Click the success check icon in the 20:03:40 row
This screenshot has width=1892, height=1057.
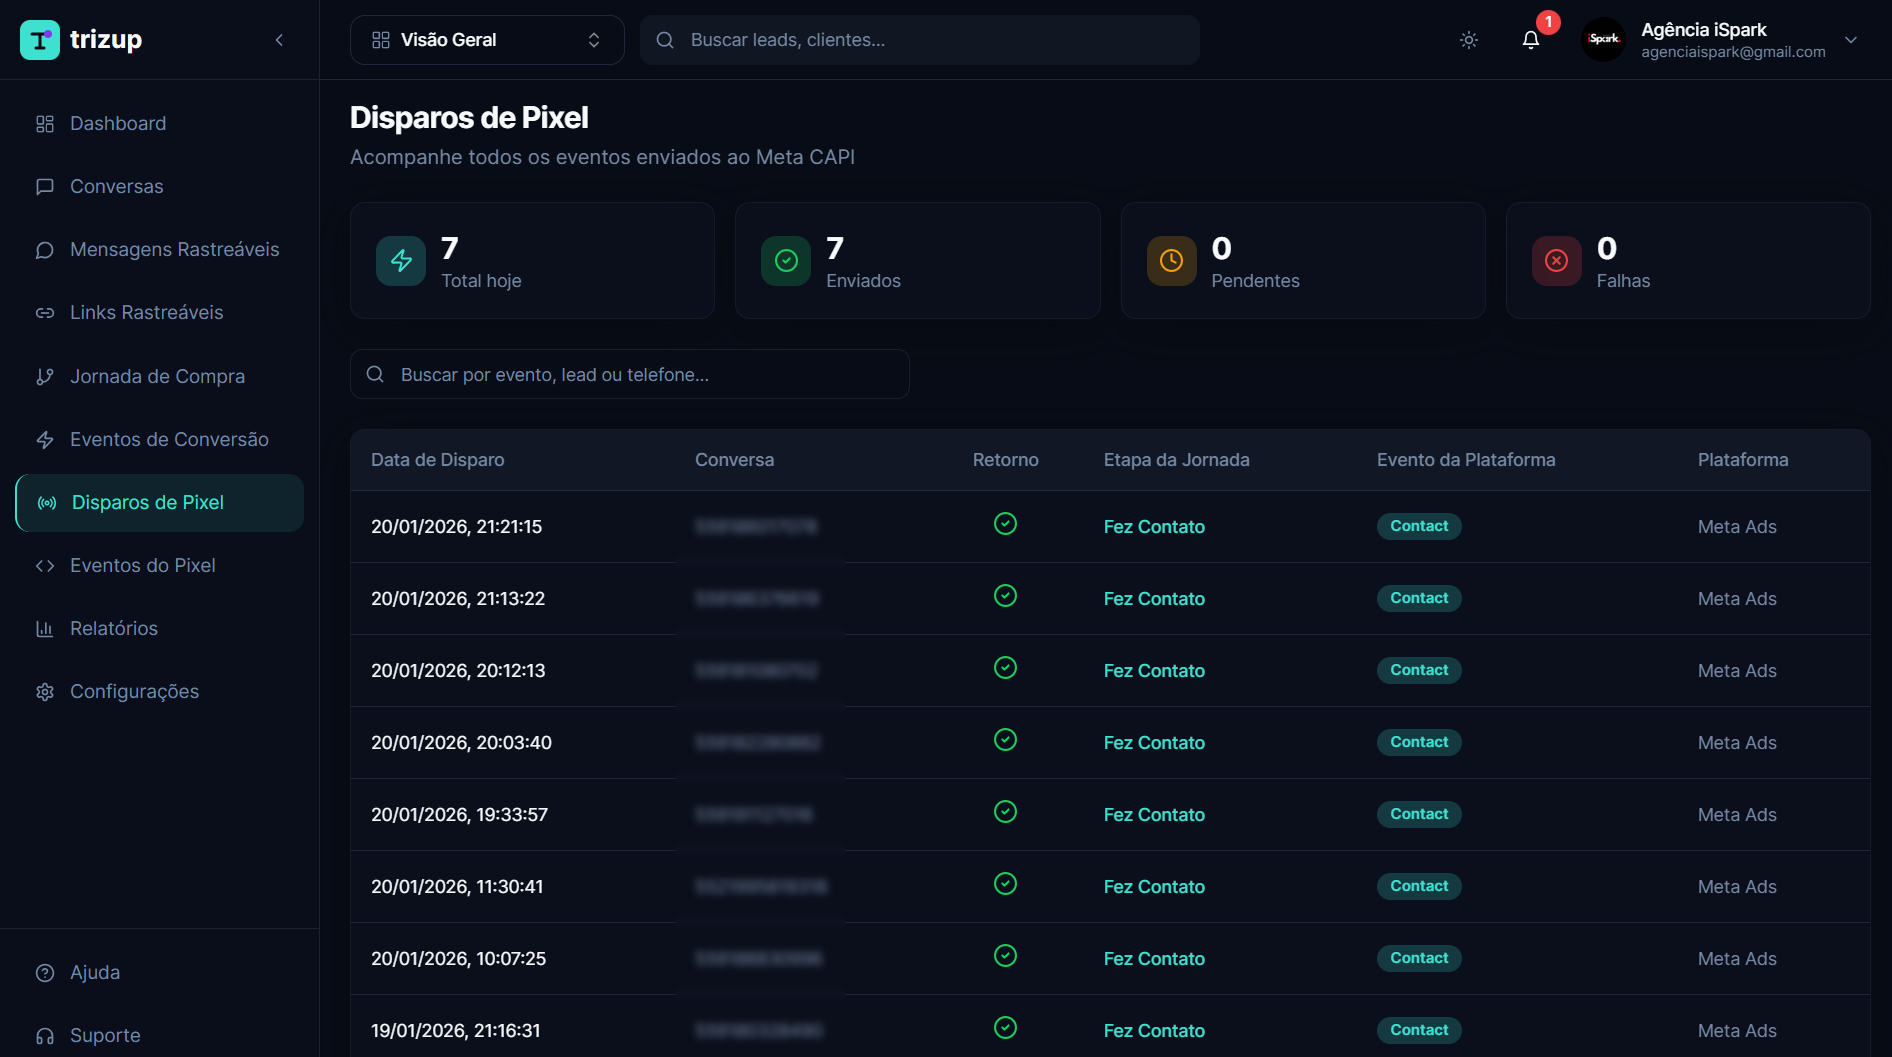pyautogui.click(x=1006, y=740)
